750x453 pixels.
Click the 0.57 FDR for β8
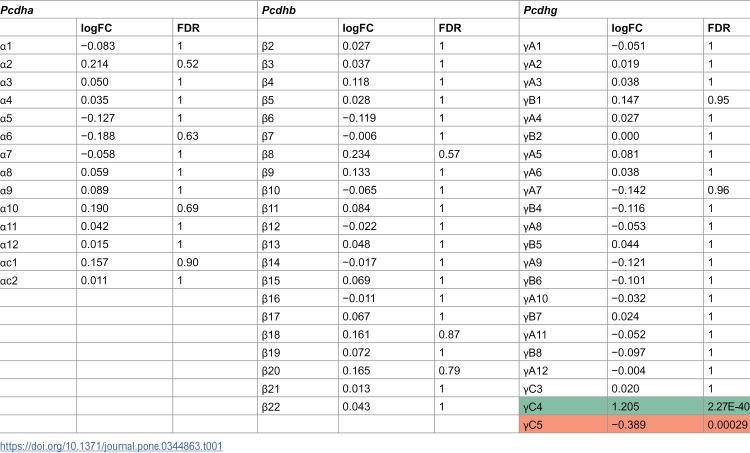pos(449,154)
